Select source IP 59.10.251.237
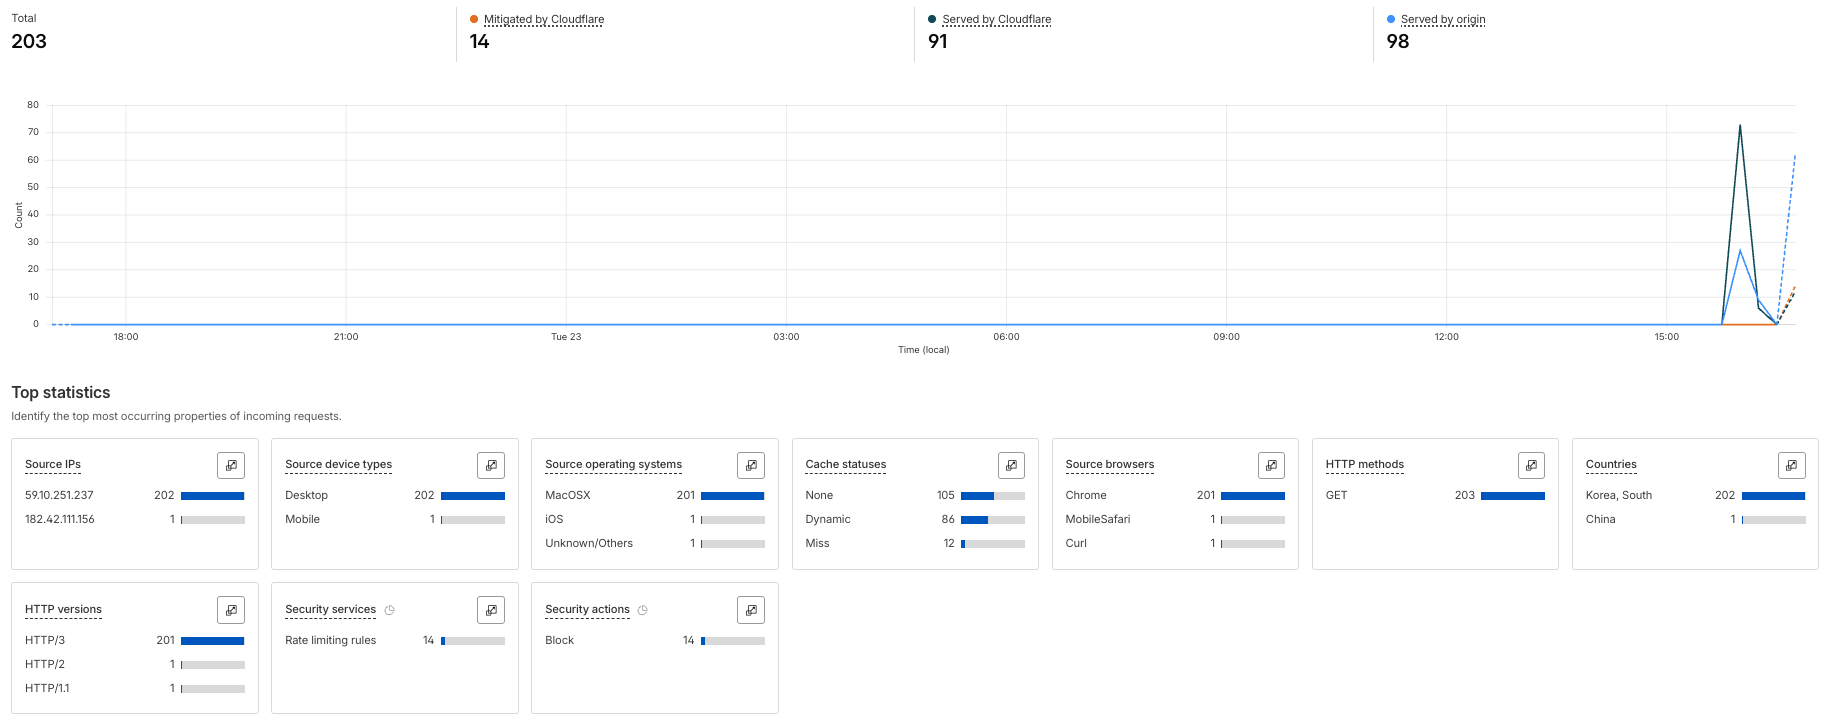The image size is (1833, 721). [59, 495]
